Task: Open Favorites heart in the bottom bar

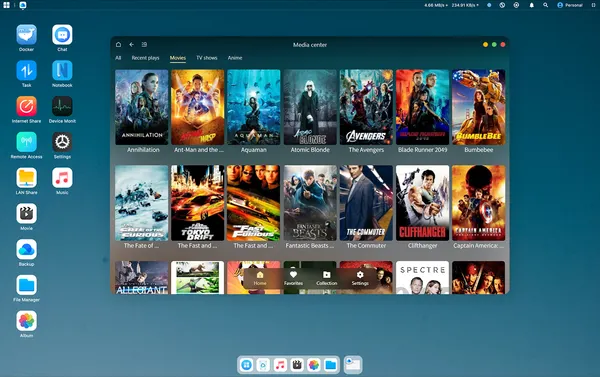Action: (x=293, y=278)
